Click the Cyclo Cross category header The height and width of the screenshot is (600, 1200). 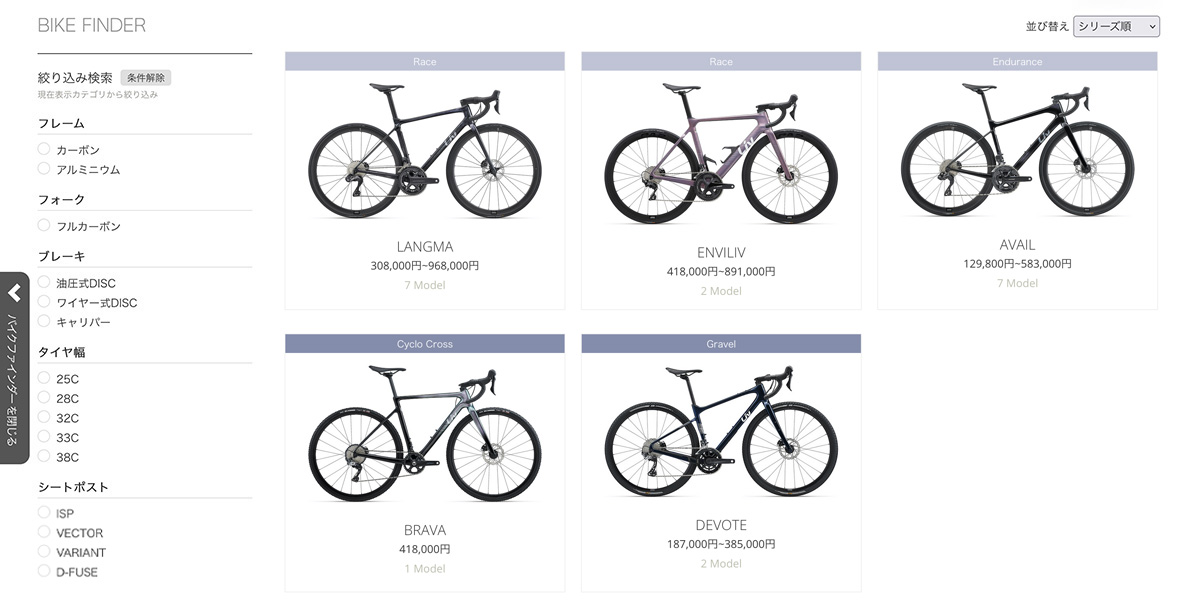[424, 344]
